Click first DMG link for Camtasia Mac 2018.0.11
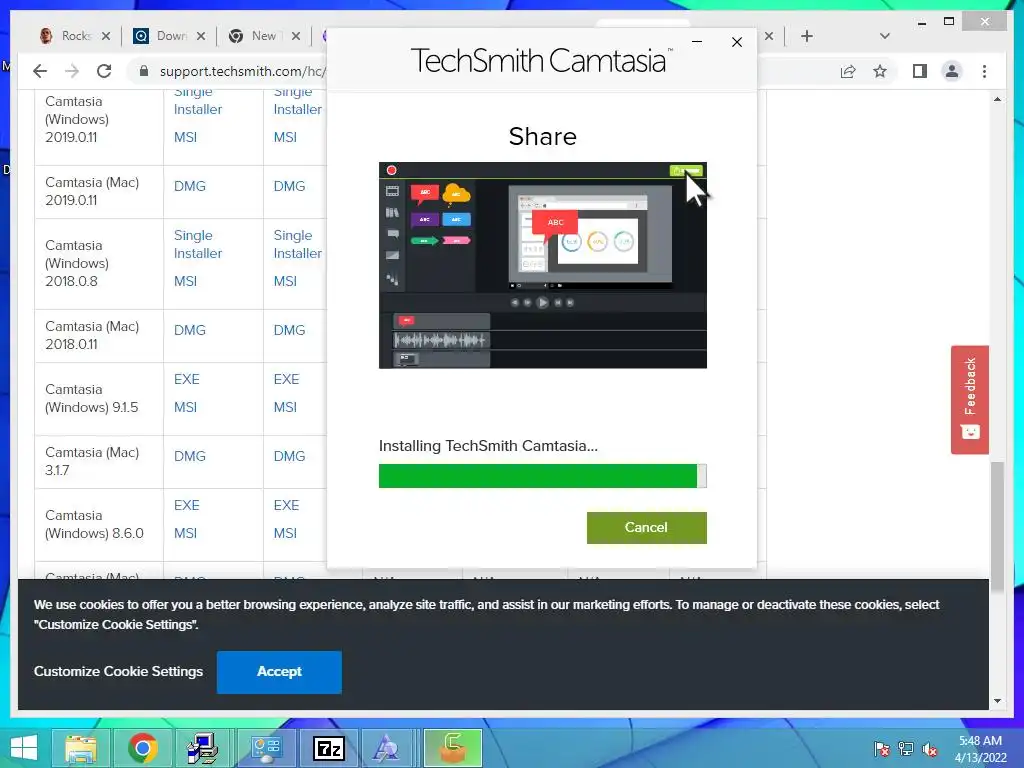Image resolution: width=1024 pixels, height=768 pixels. [x=189, y=330]
